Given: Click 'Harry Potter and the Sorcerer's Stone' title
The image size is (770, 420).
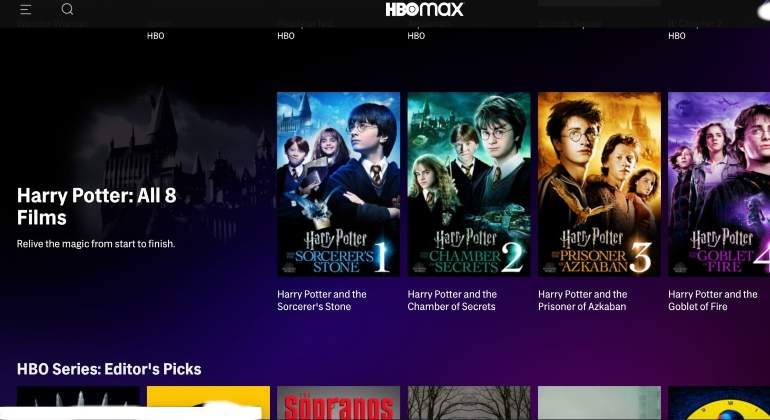Looking at the screenshot, I should pyautogui.click(x=322, y=300).
